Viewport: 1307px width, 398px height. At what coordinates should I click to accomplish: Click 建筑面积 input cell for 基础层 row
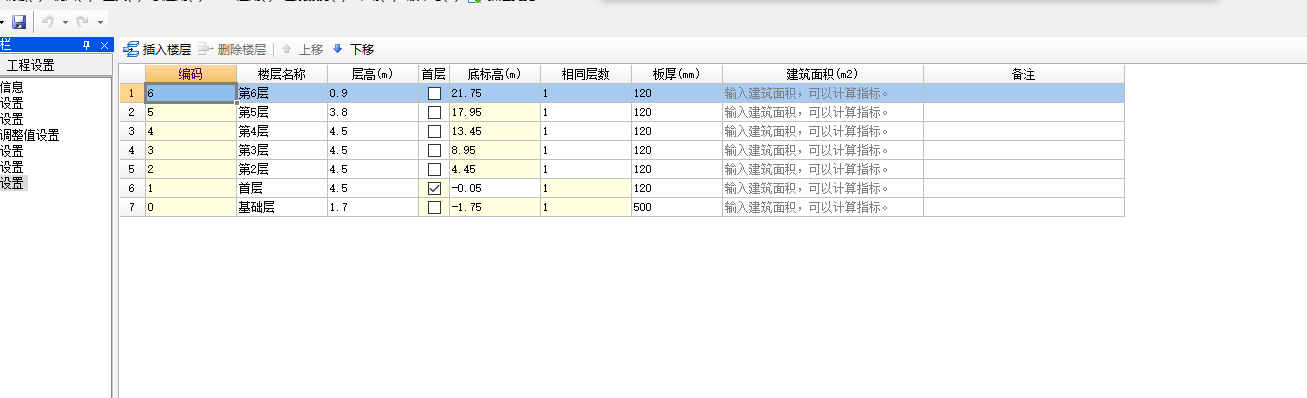(823, 207)
